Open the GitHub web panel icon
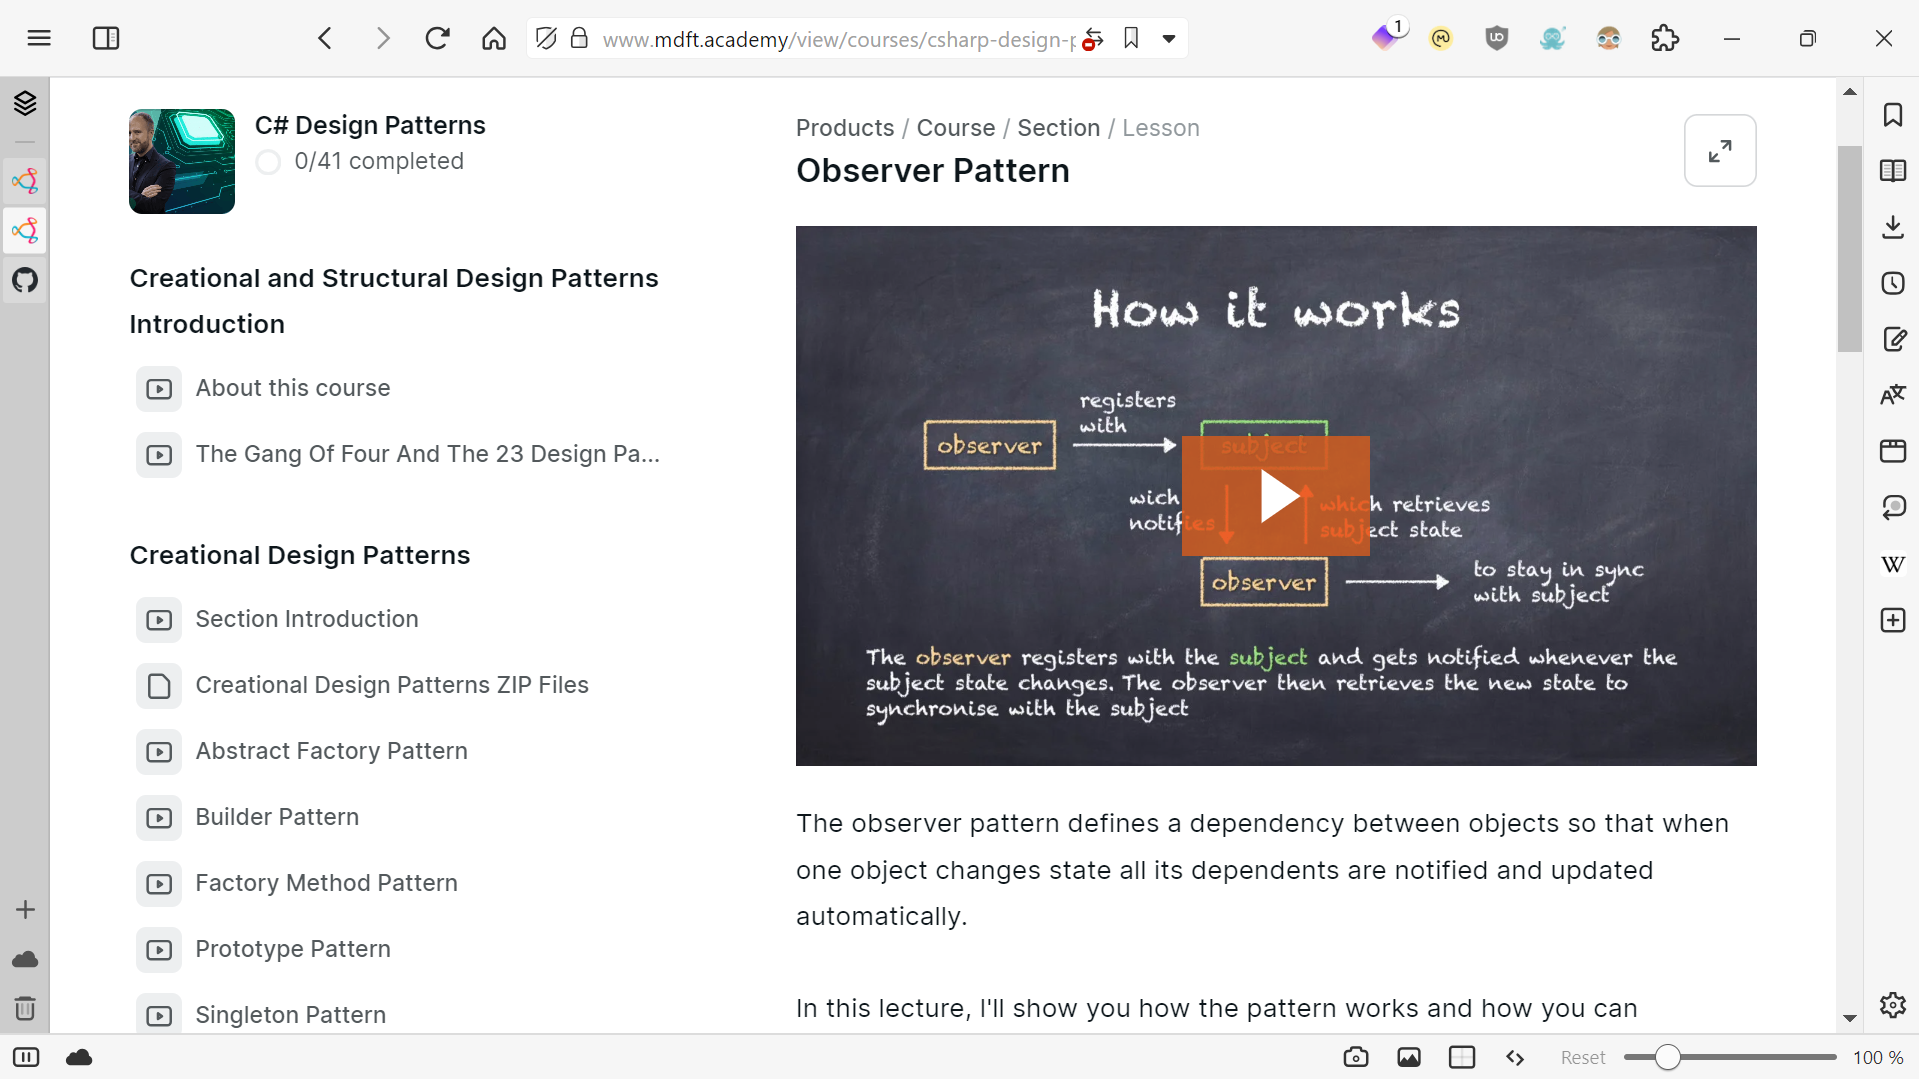 point(25,280)
